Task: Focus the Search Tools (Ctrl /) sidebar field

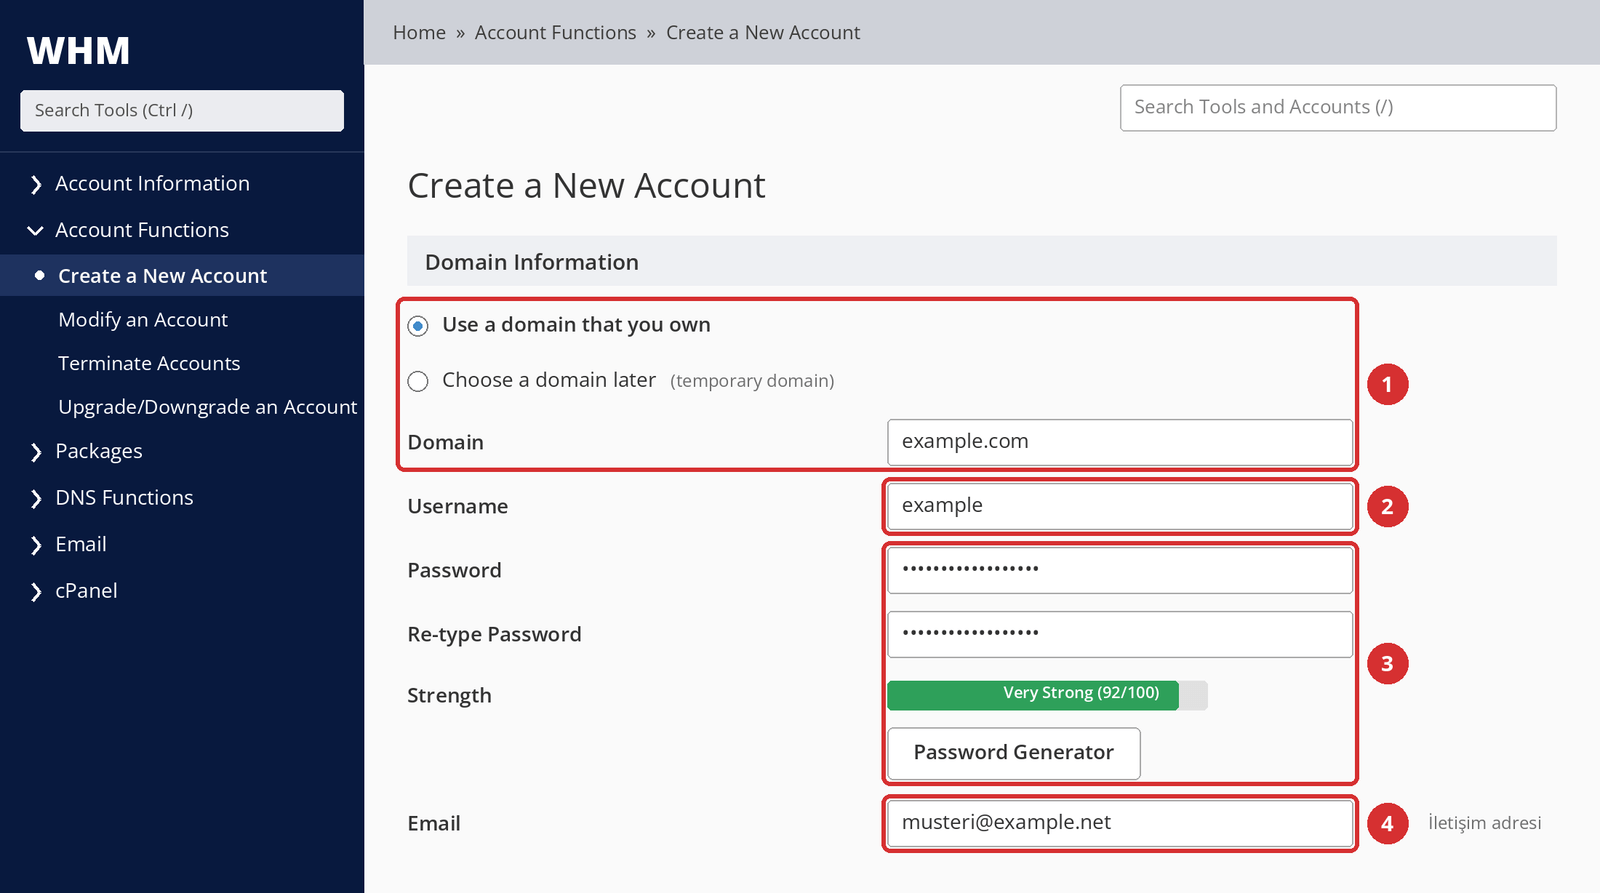Action: pos(182,111)
